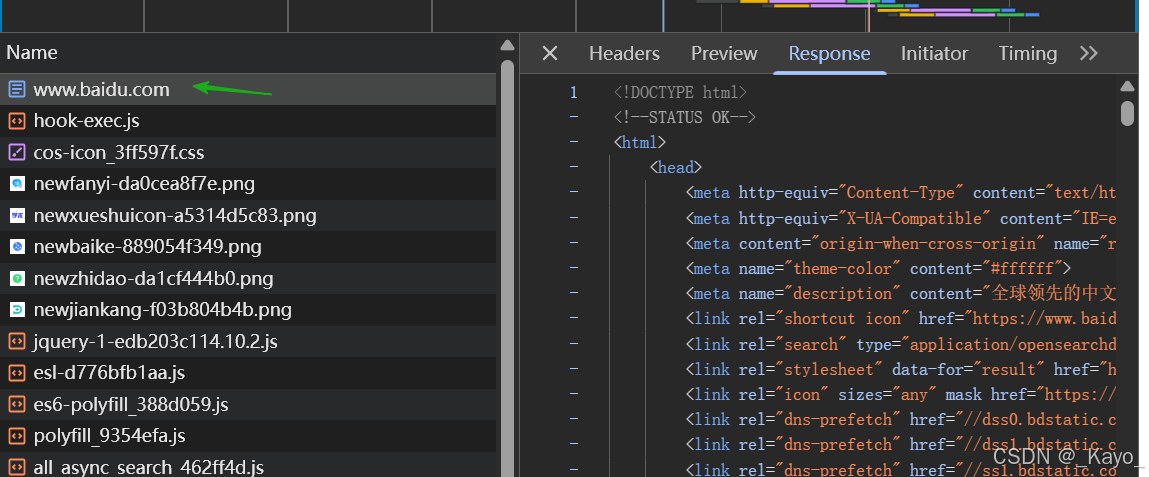Screen dimensions: 1149x477
Task: Click the image thumbnail beside newfanyi-da0cea8f7e.png
Action: pyautogui.click(x=17, y=184)
